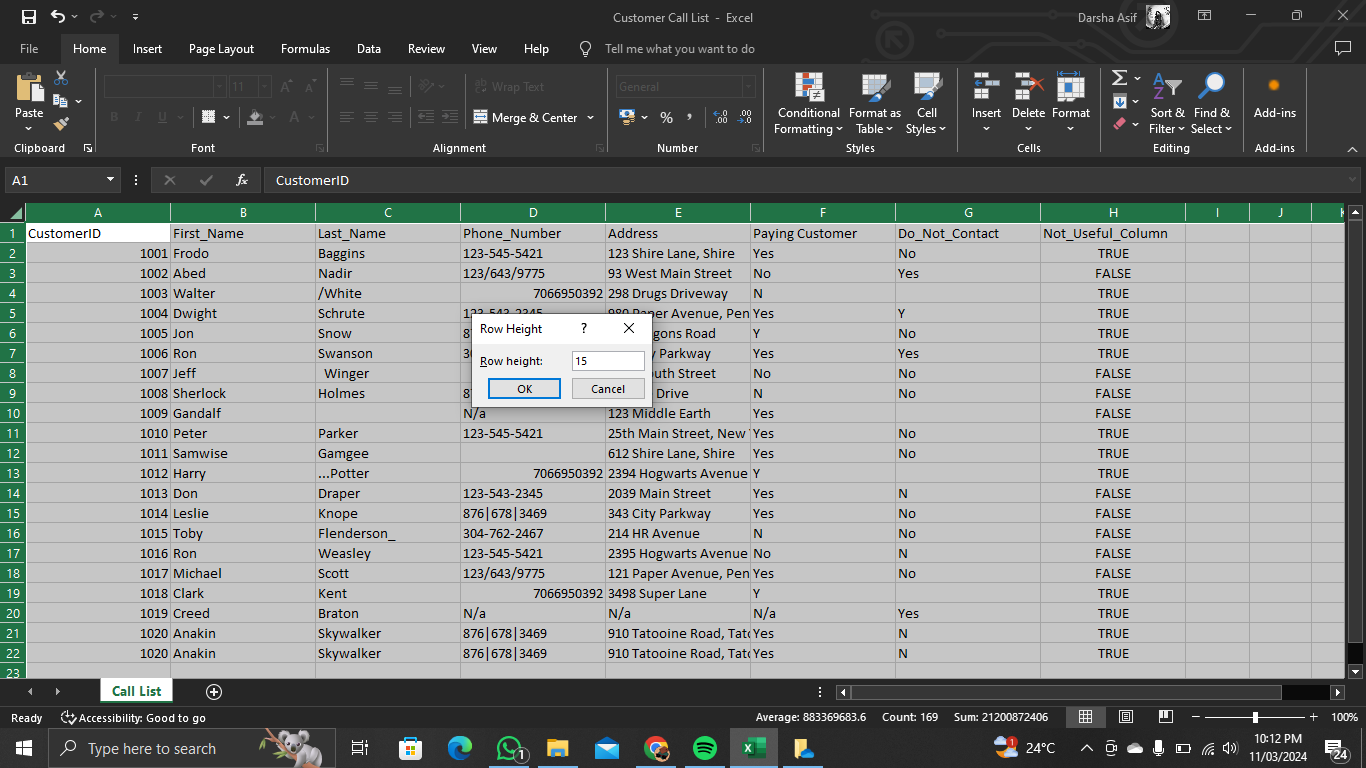Expand the Name Box dropdown

pyautogui.click(x=111, y=180)
